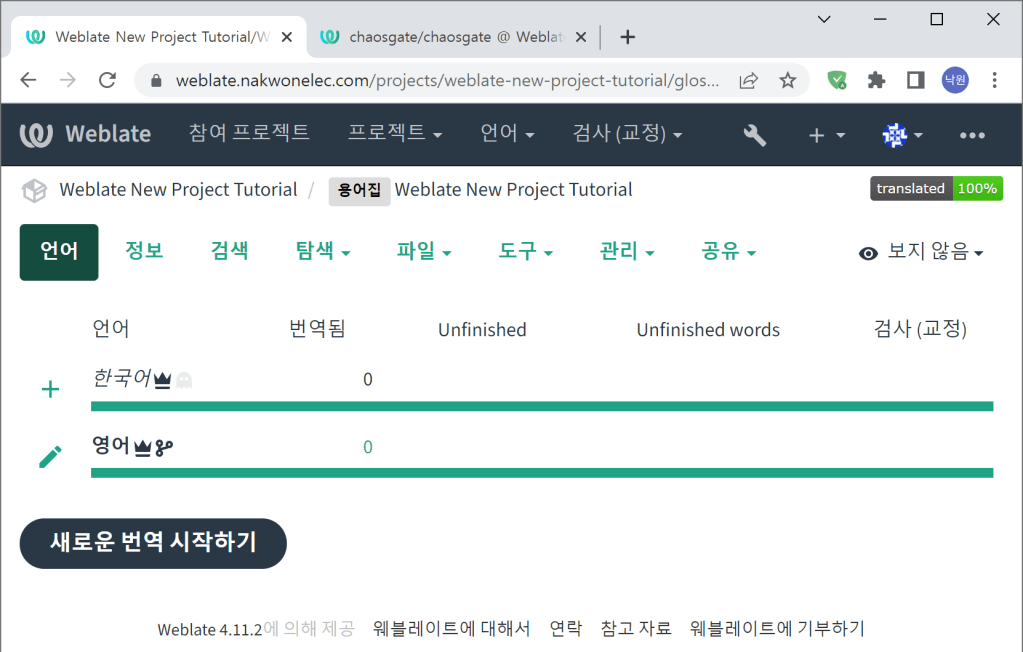This screenshot has width=1023, height=652.
Task: Expand the 프로젝트 dropdown in navbar
Action: click(395, 133)
